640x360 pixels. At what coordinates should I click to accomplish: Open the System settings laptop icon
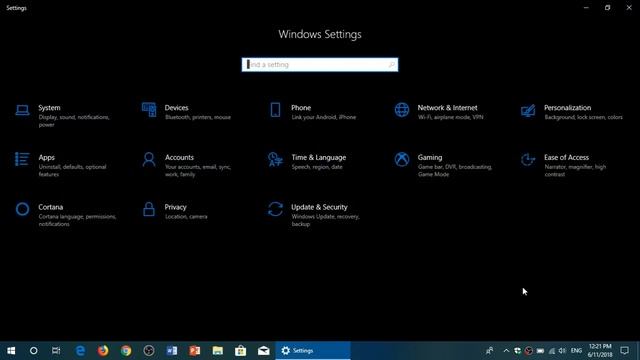pyautogui.click(x=22, y=110)
